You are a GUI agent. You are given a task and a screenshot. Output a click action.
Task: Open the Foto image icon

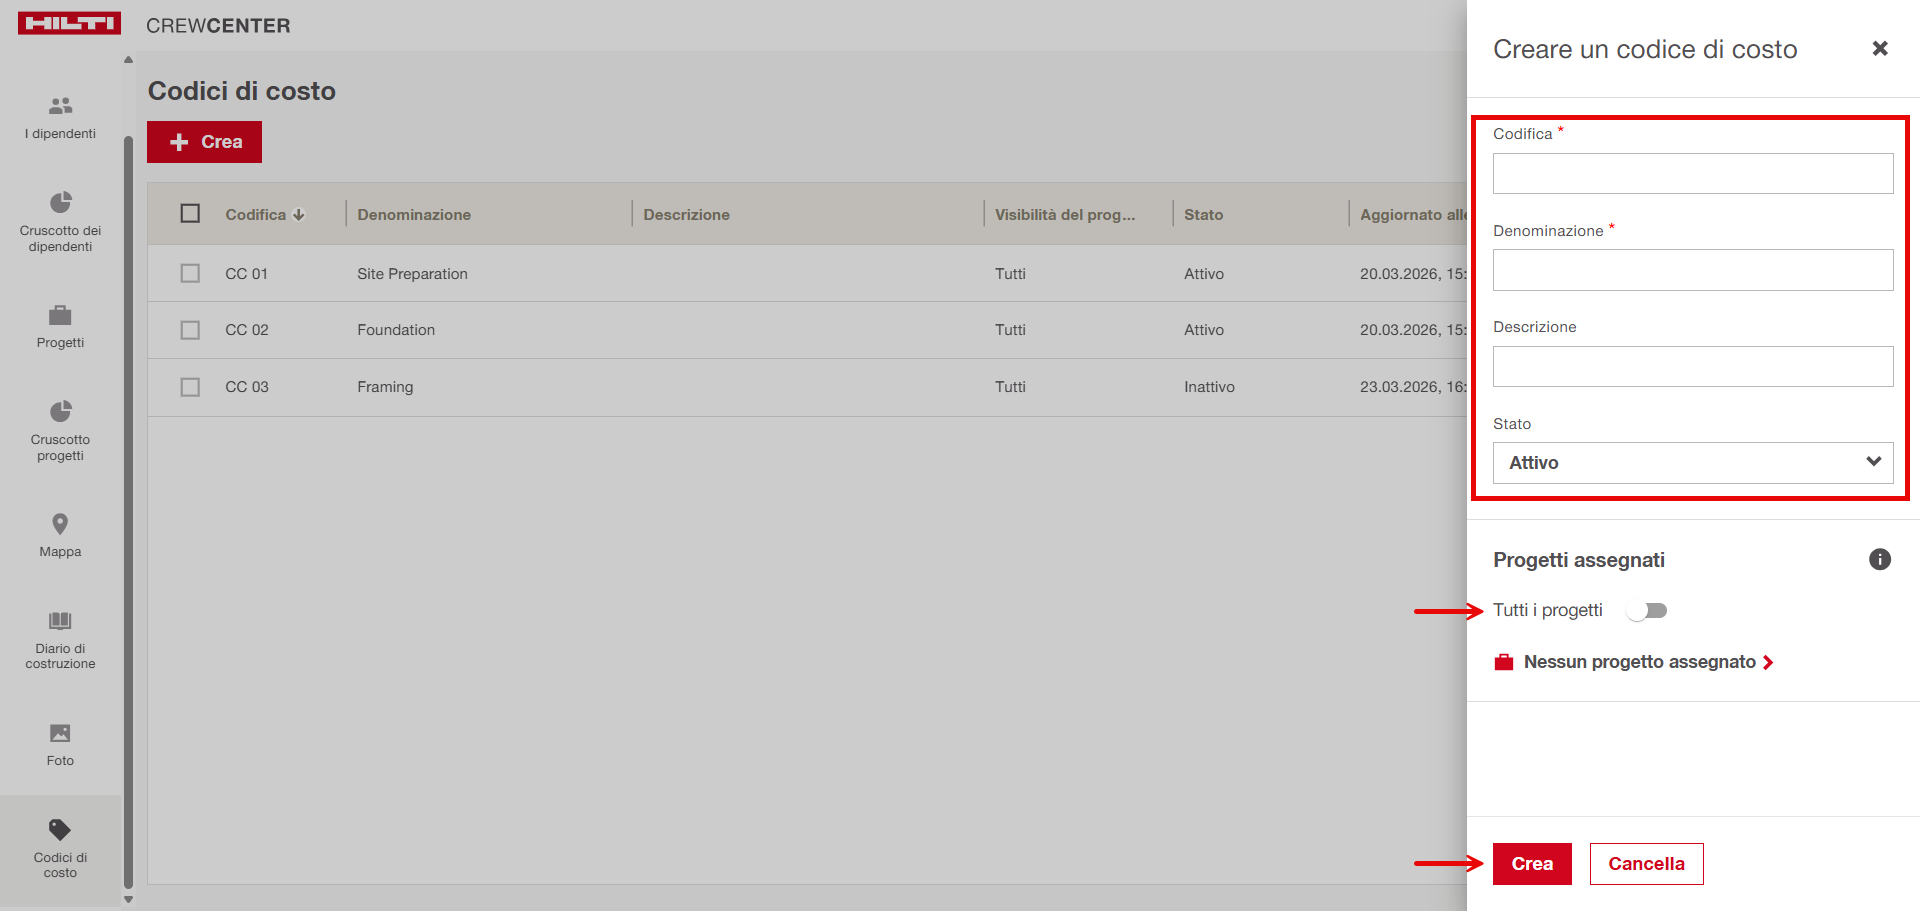pos(60,734)
